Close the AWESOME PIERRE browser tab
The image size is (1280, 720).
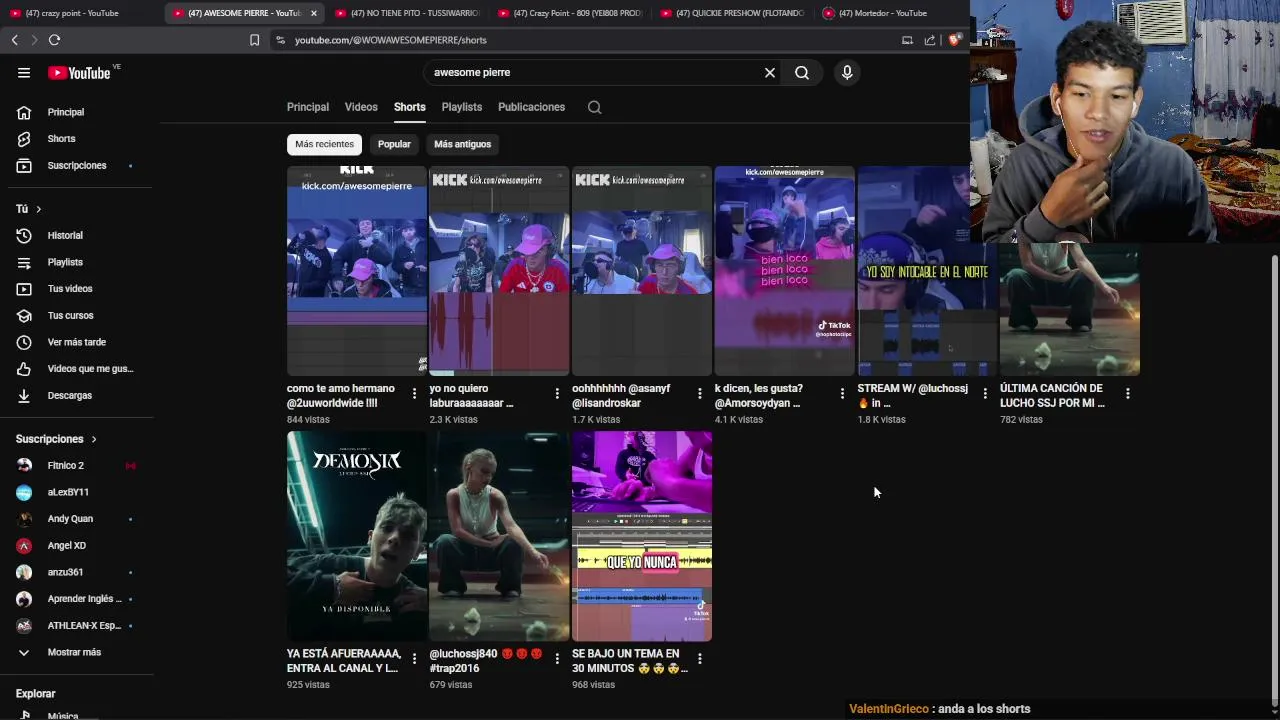click(314, 13)
